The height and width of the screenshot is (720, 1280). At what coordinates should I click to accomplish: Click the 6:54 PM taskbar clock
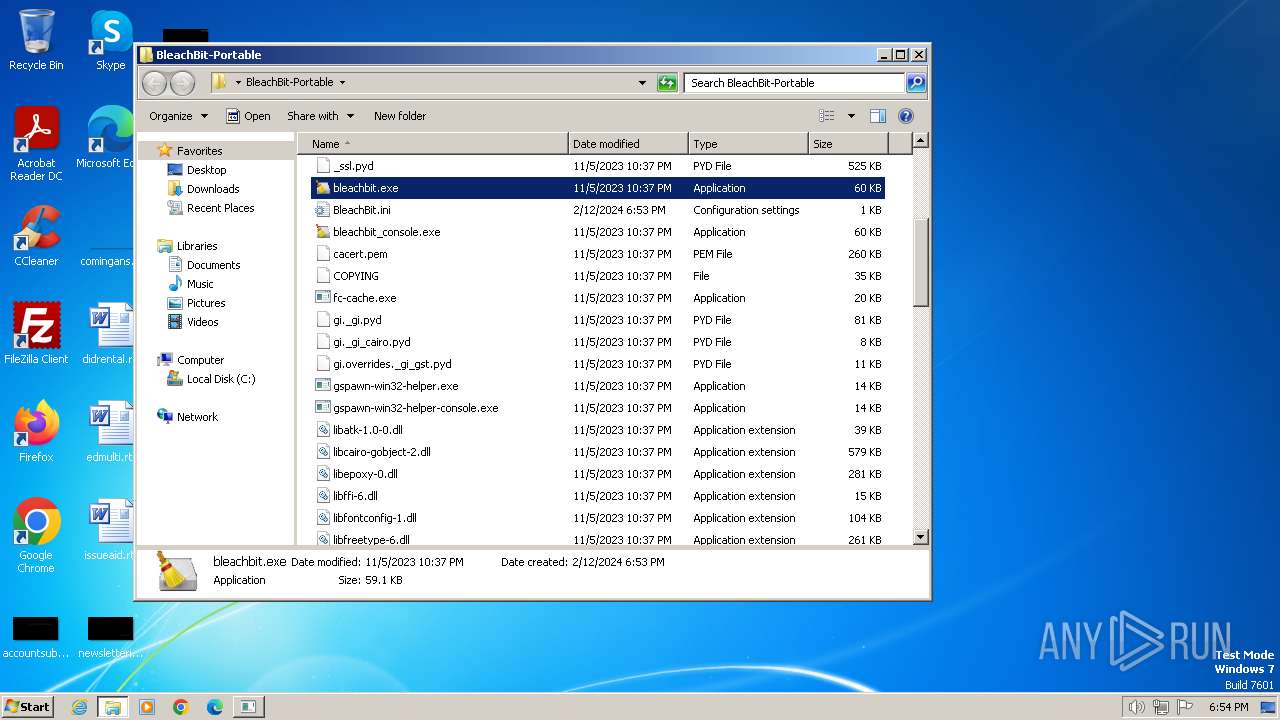(x=1228, y=707)
